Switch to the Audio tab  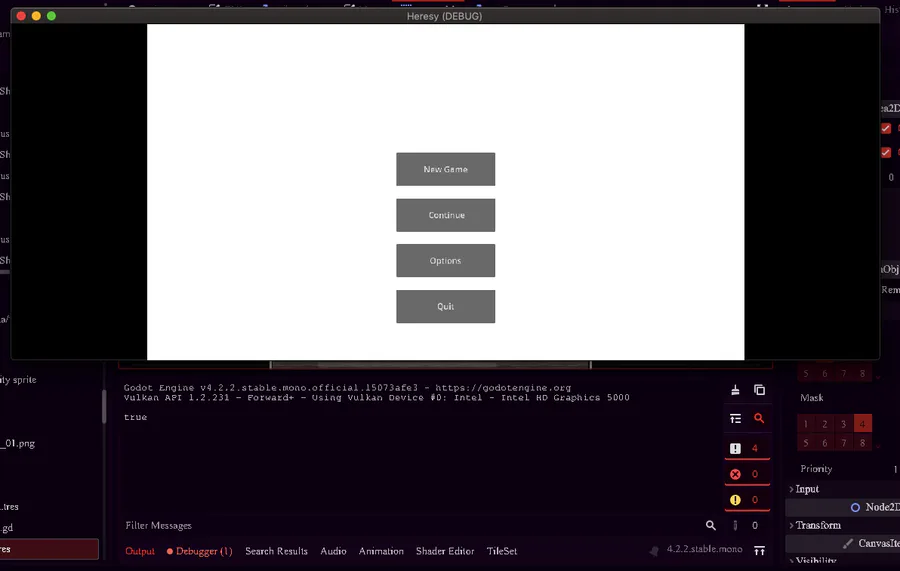tap(333, 551)
